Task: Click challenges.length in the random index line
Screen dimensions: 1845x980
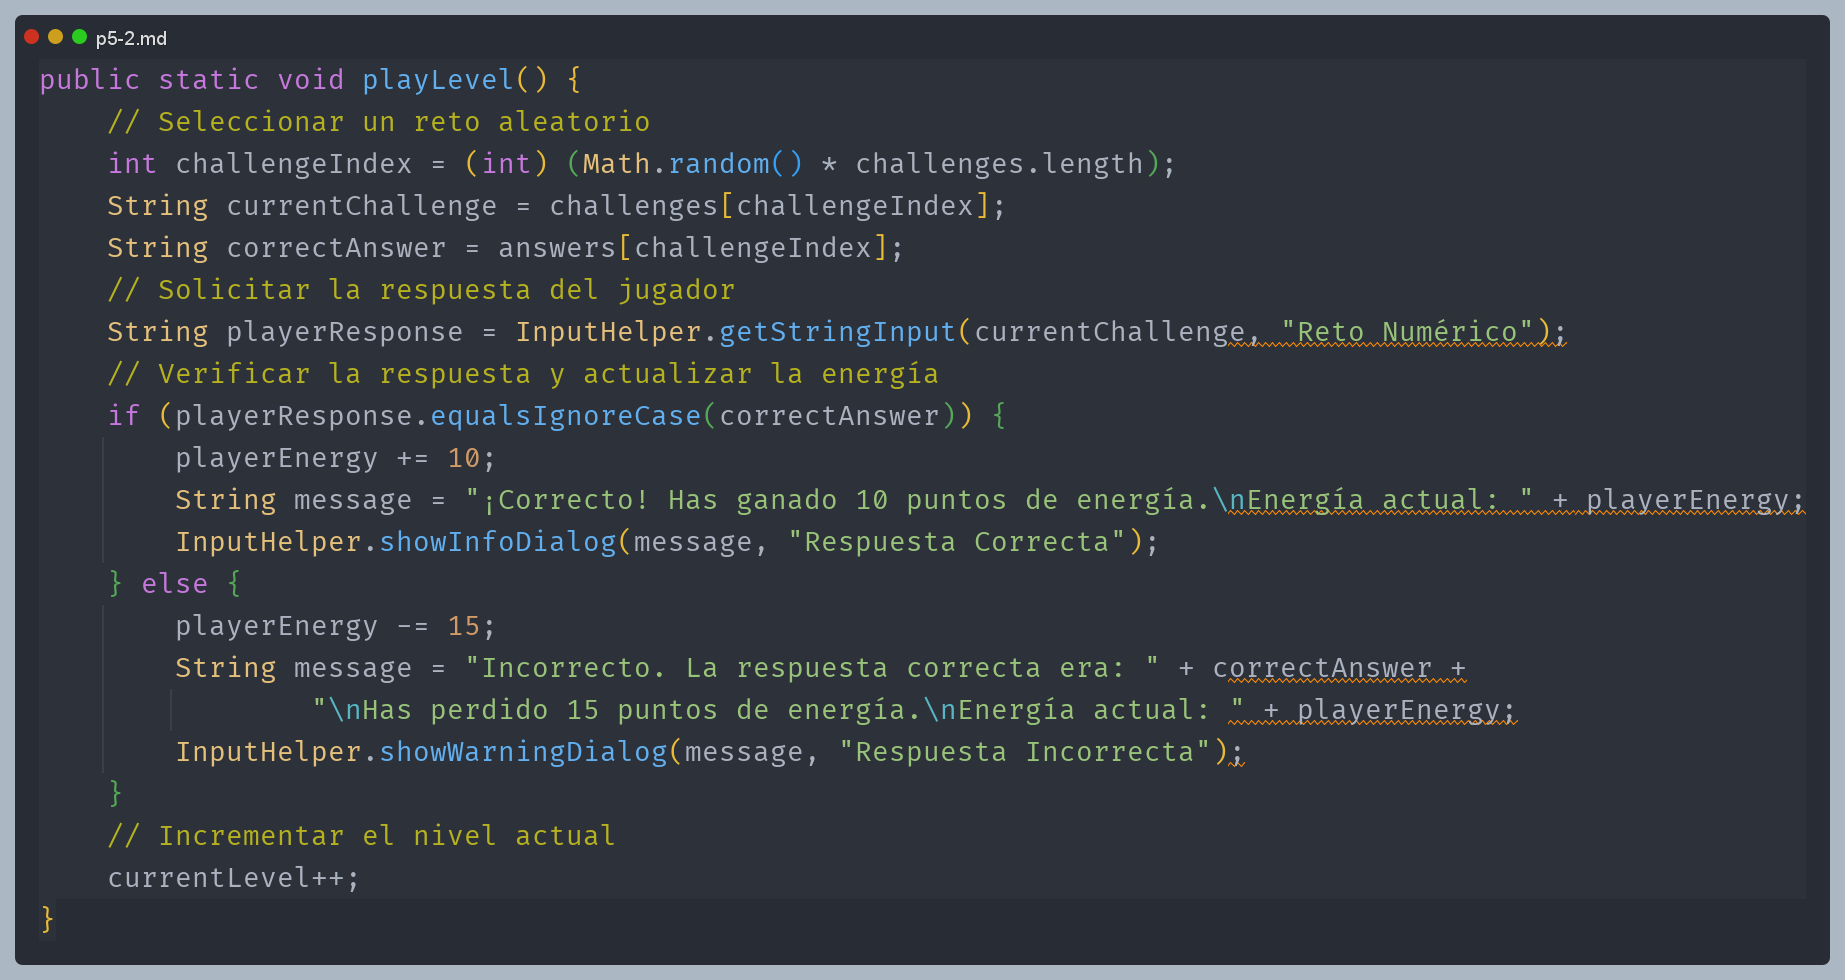Action: (x=998, y=164)
